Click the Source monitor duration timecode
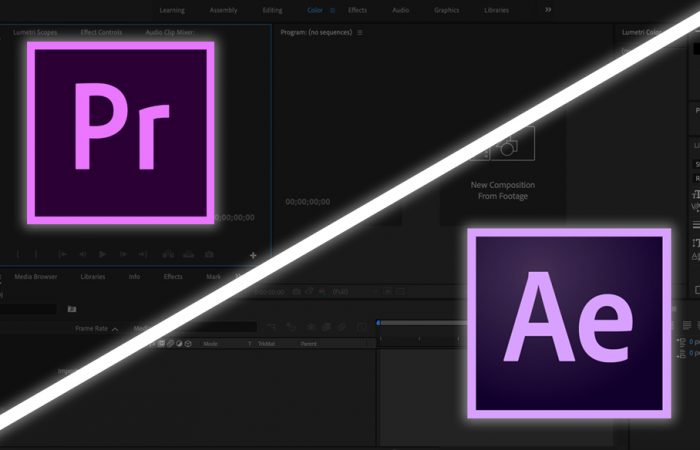The height and width of the screenshot is (450, 700). point(234,218)
